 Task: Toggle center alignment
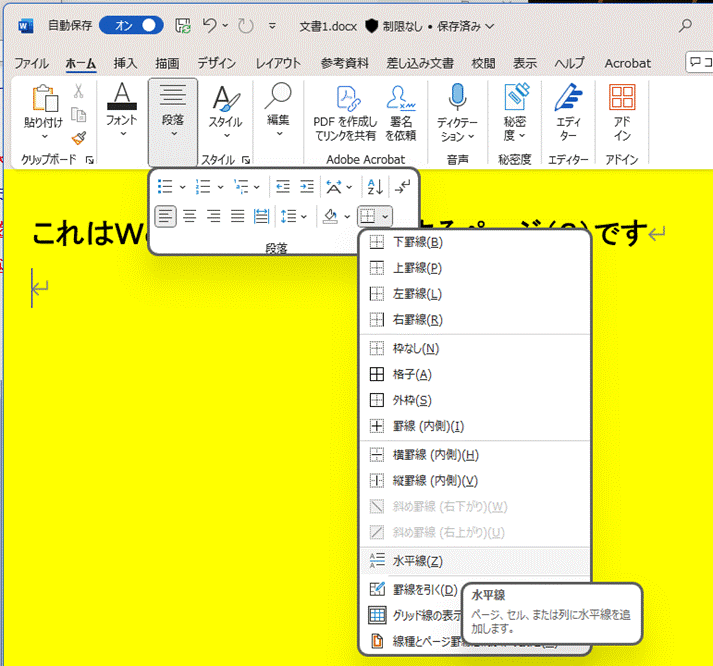coord(190,216)
